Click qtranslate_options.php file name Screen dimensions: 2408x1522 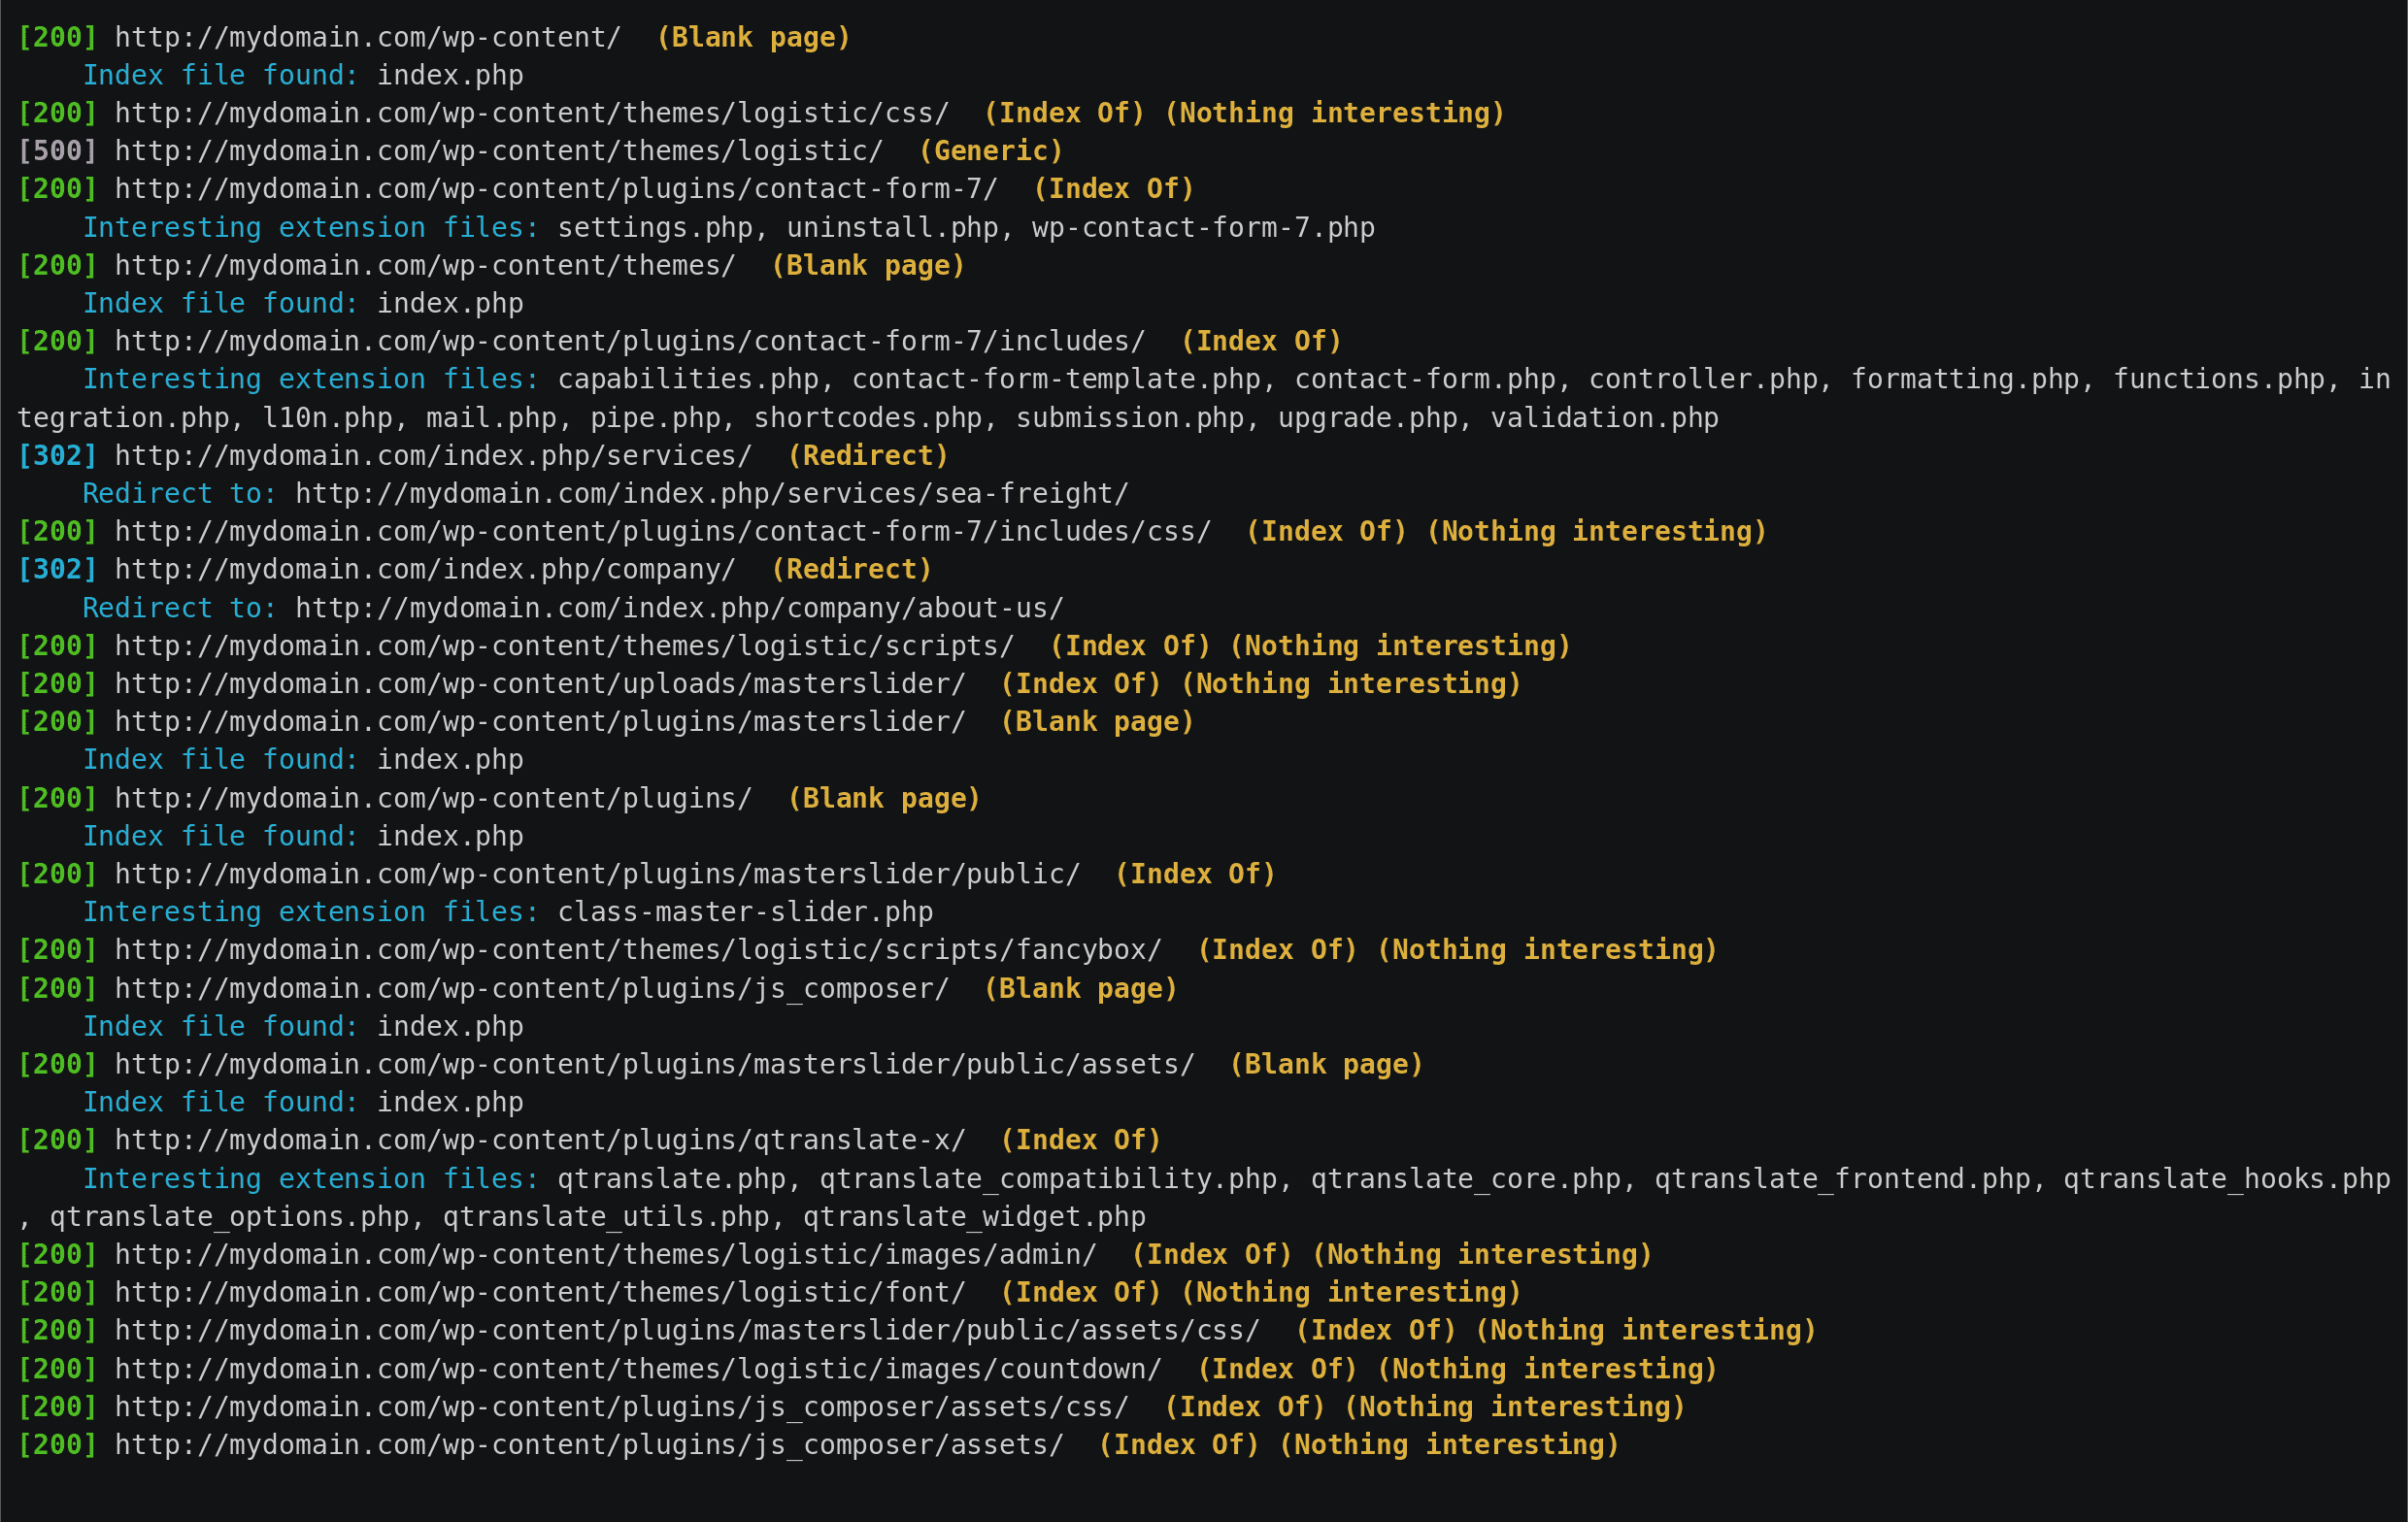[x=229, y=1218]
